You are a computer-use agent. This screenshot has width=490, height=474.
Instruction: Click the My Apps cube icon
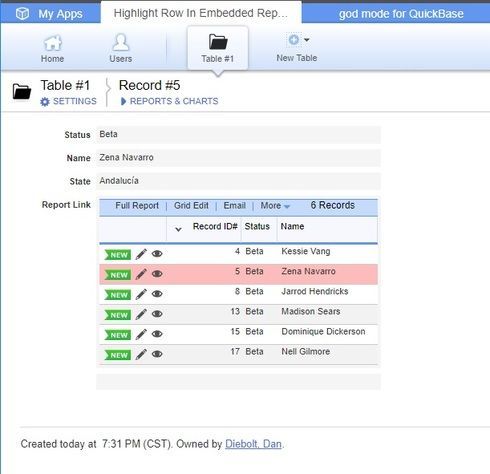[x=23, y=14]
